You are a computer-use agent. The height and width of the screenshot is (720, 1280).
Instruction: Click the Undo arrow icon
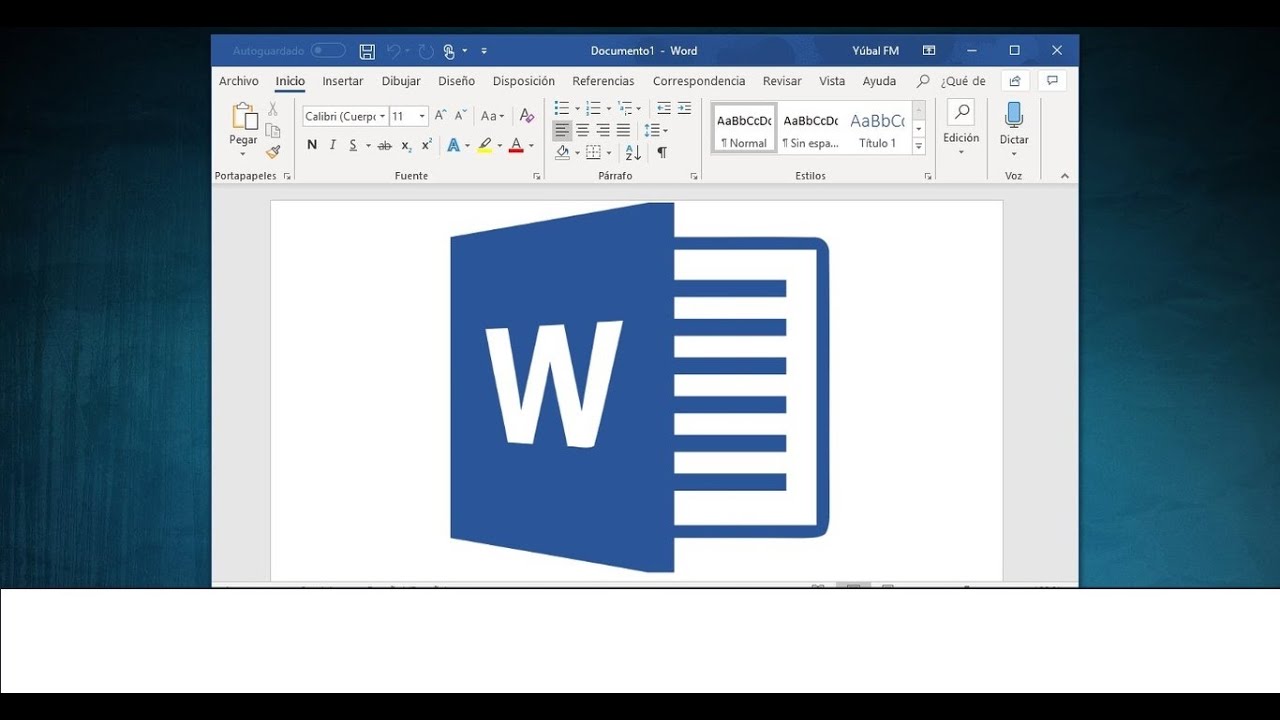click(393, 51)
